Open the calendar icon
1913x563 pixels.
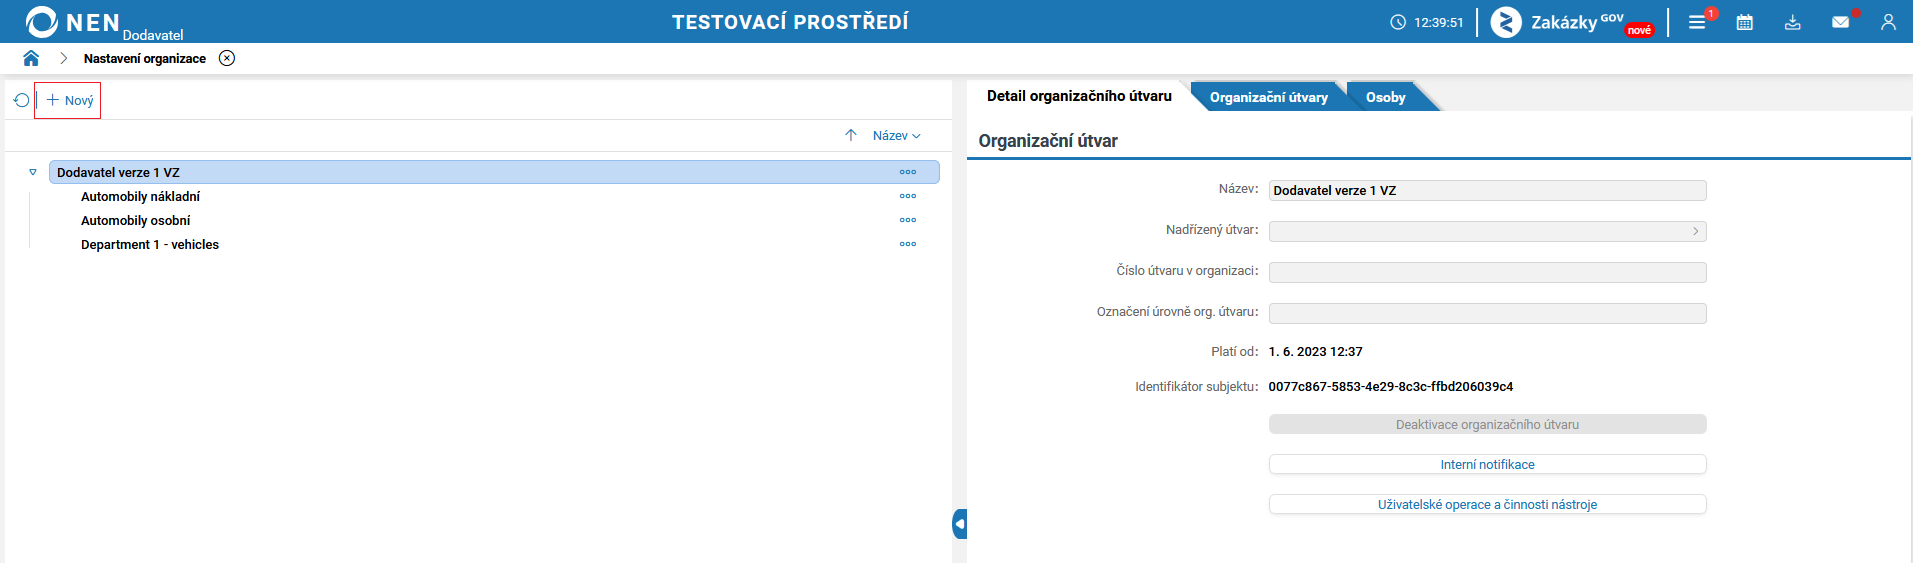click(1745, 22)
